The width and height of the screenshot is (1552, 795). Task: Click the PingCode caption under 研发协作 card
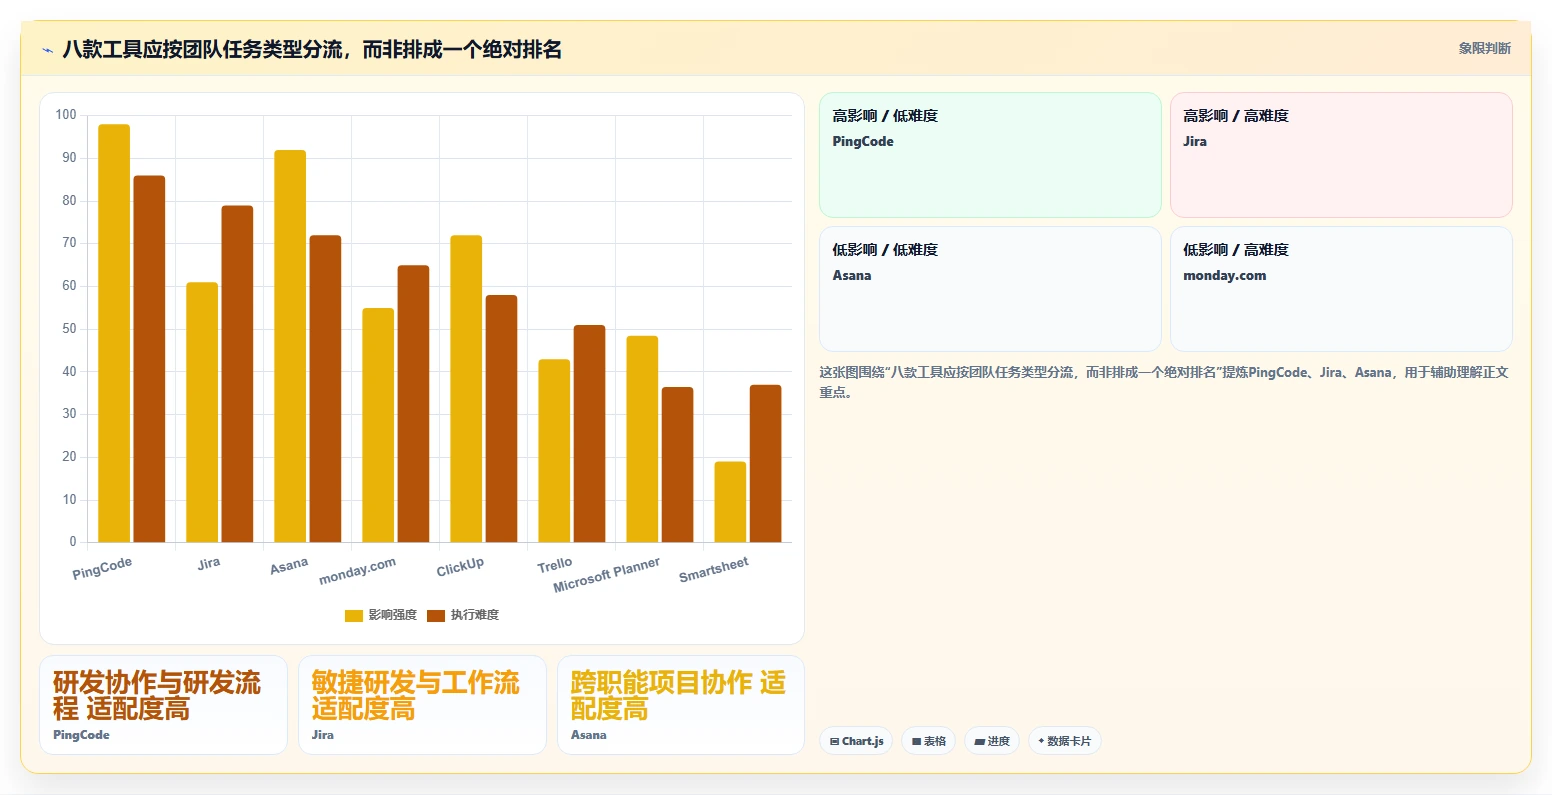pyautogui.click(x=81, y=735)
